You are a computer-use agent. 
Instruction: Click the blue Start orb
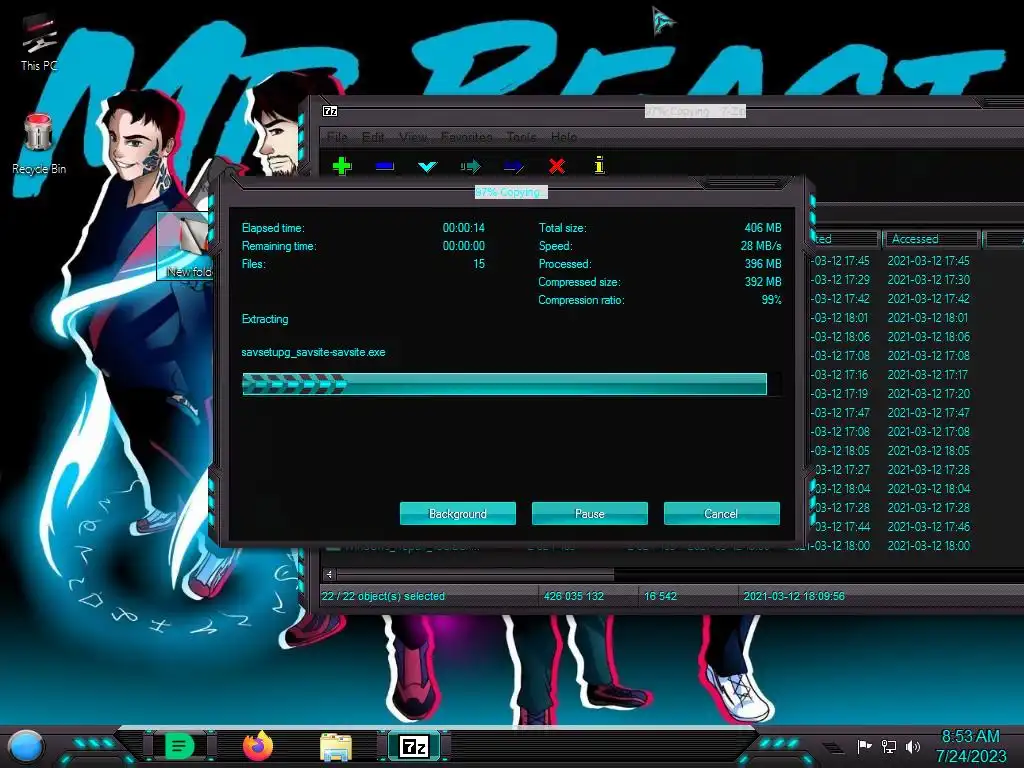(x=26, y=746)
